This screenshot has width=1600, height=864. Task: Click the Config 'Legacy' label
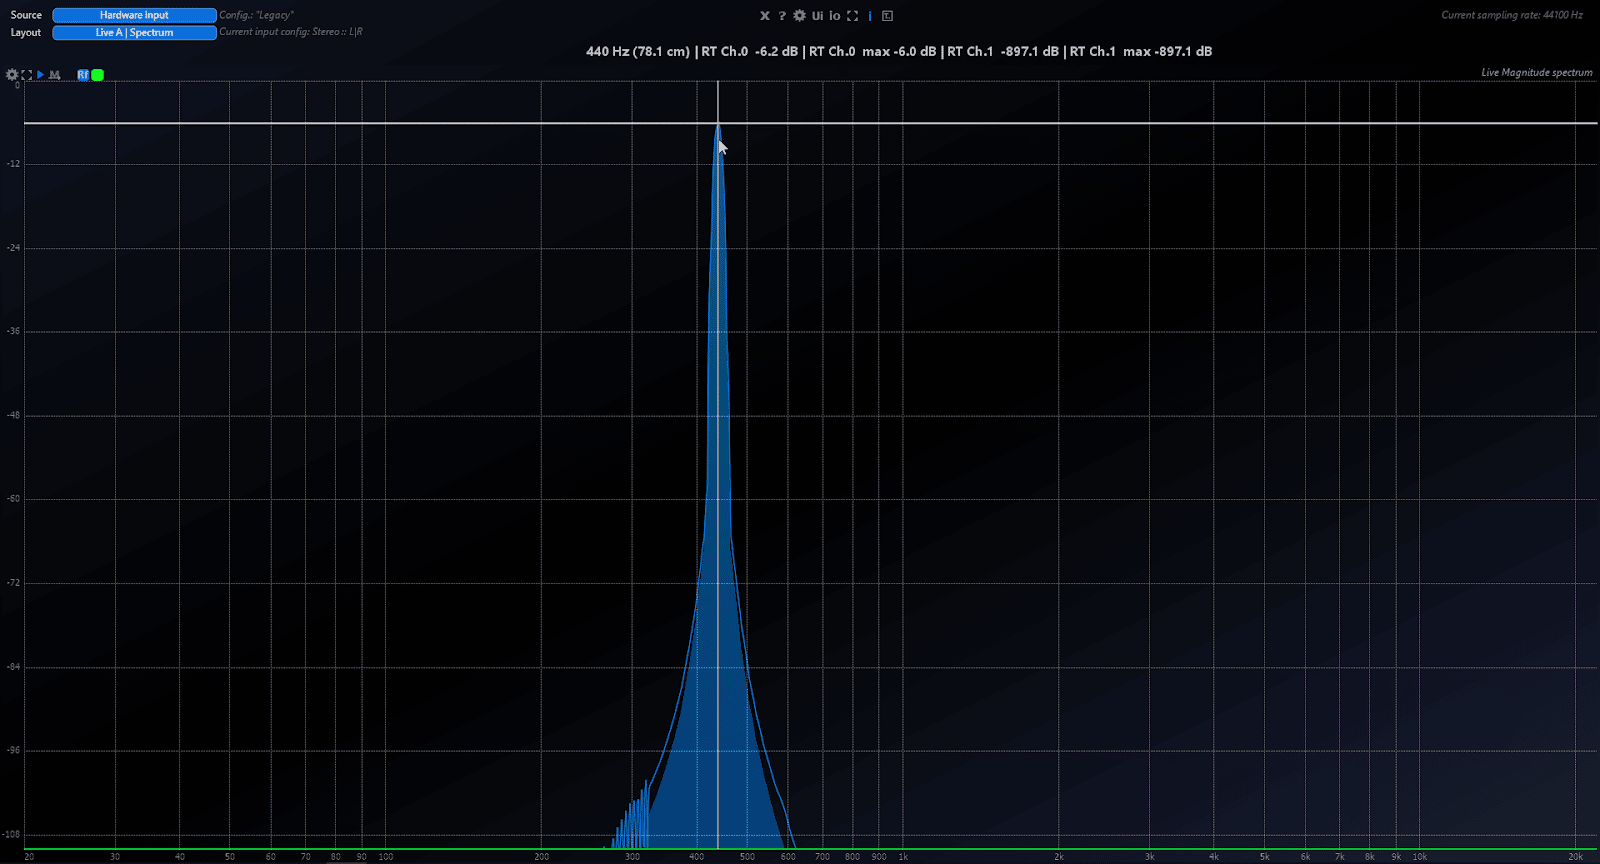click(x=256, y=15)
